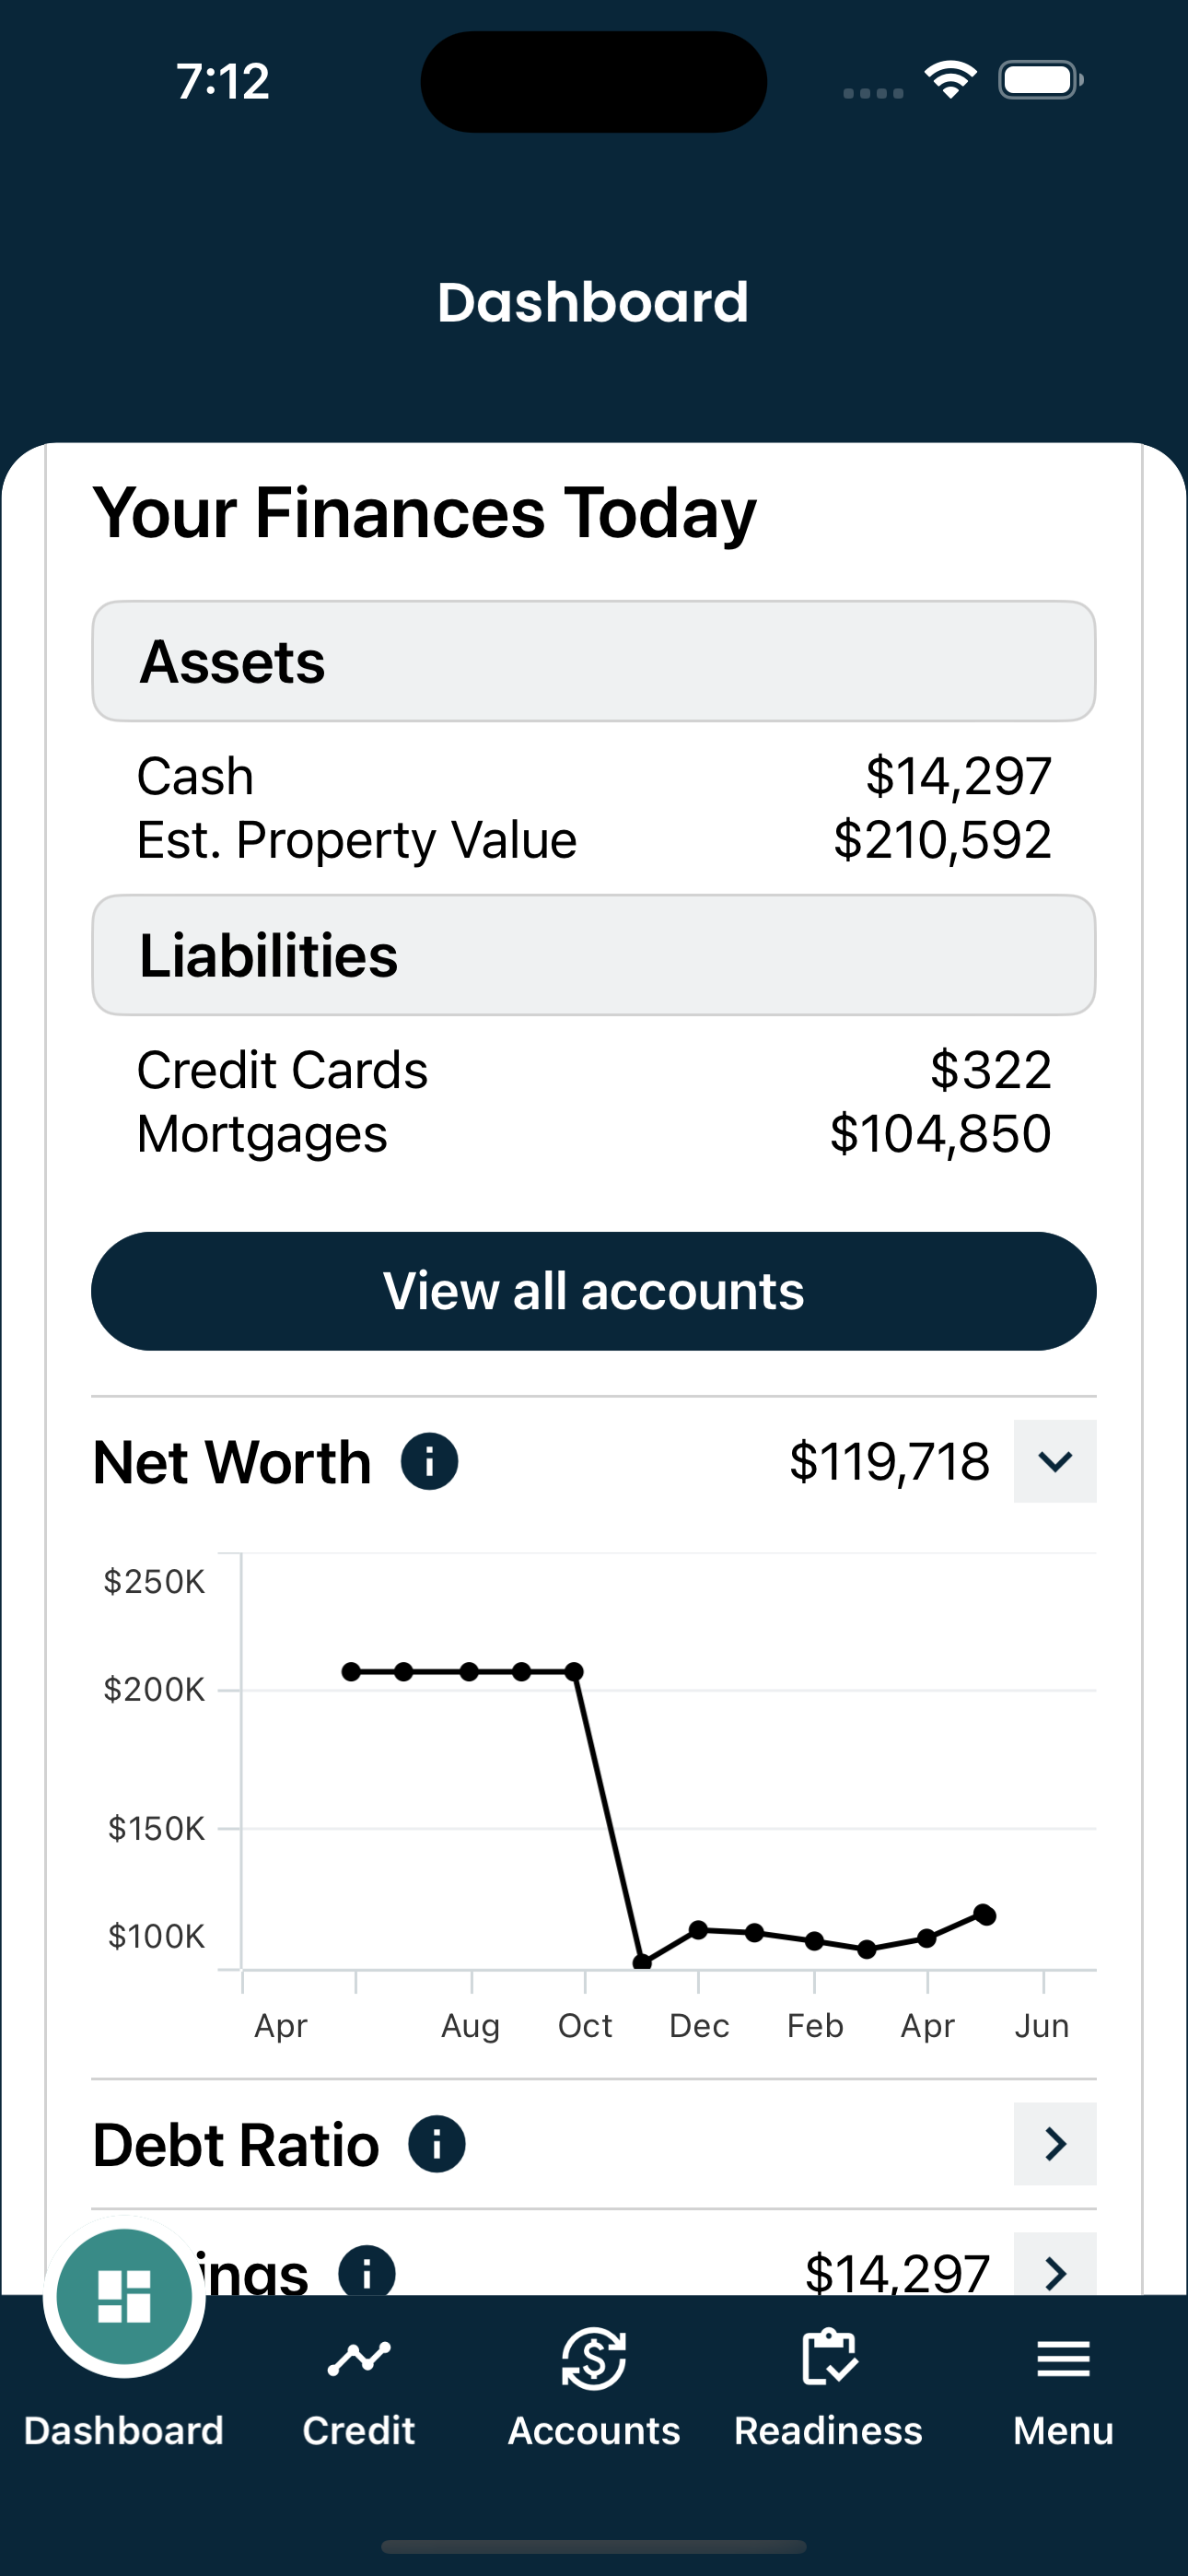Select the Dashboard grid icon
This screenshot has height=2576, width=1188.
124,2296
